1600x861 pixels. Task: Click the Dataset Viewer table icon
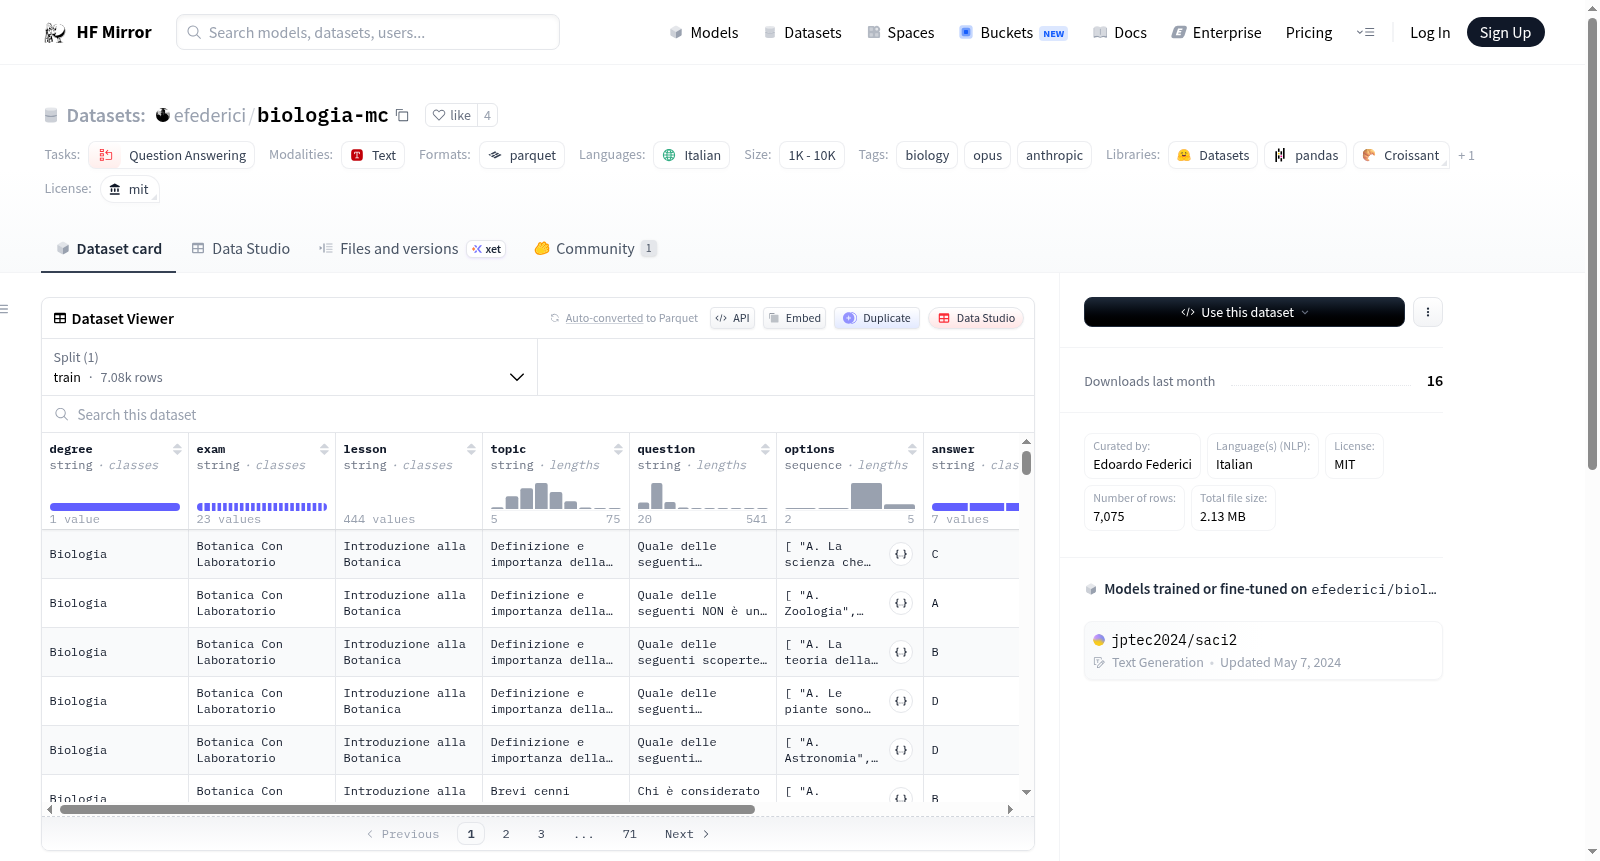(x=60, y=318)
